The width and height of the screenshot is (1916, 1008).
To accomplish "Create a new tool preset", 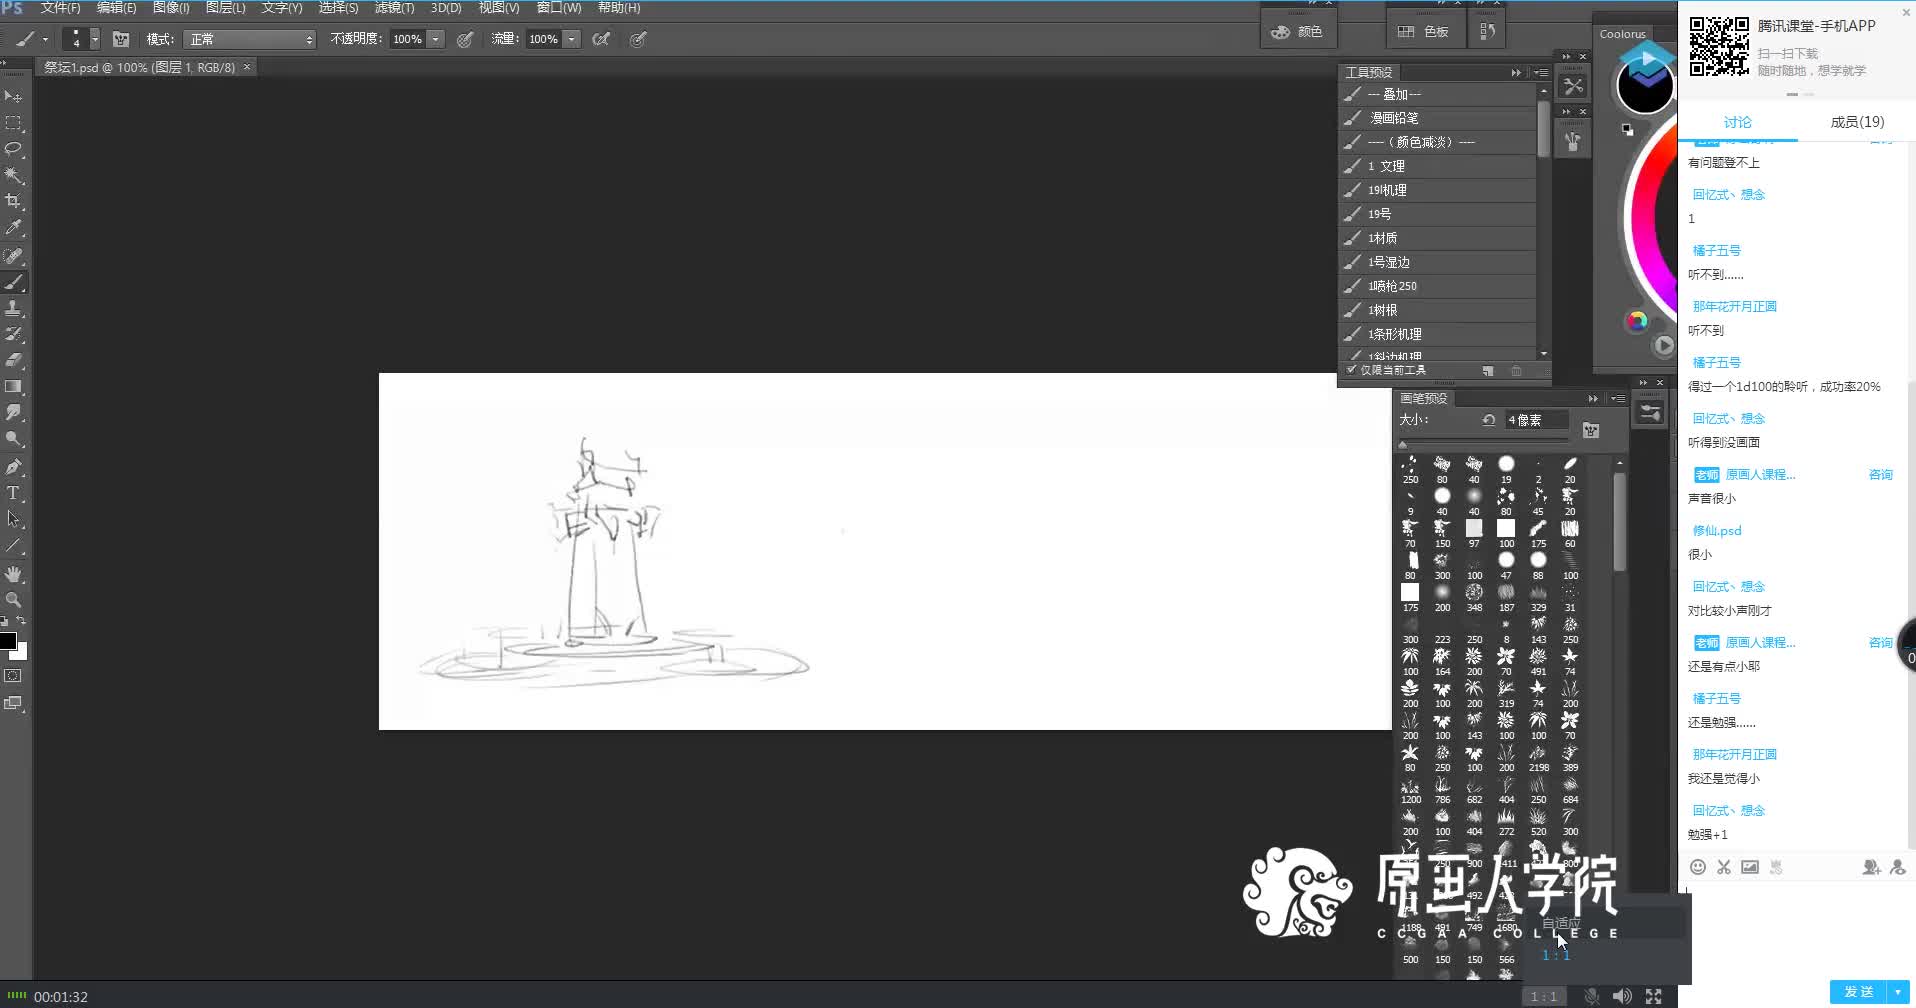I will (1488, 370).
